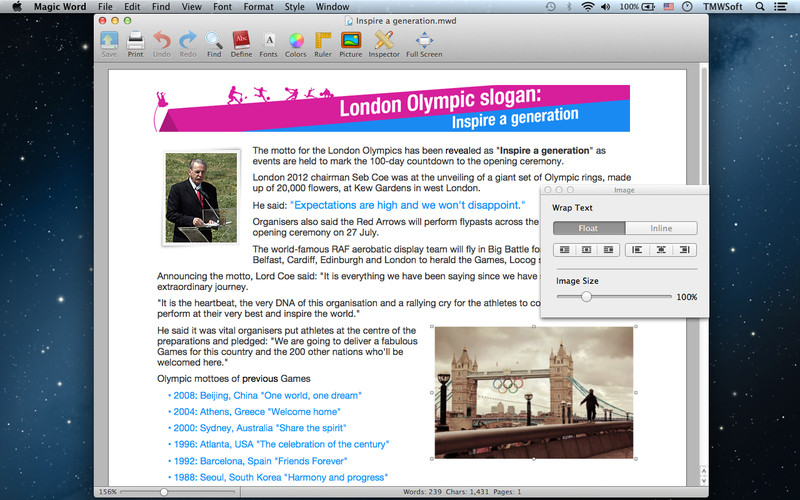Select the Tower Bridge picture
This screenshot has height=500, width=800.
(534, 392)
